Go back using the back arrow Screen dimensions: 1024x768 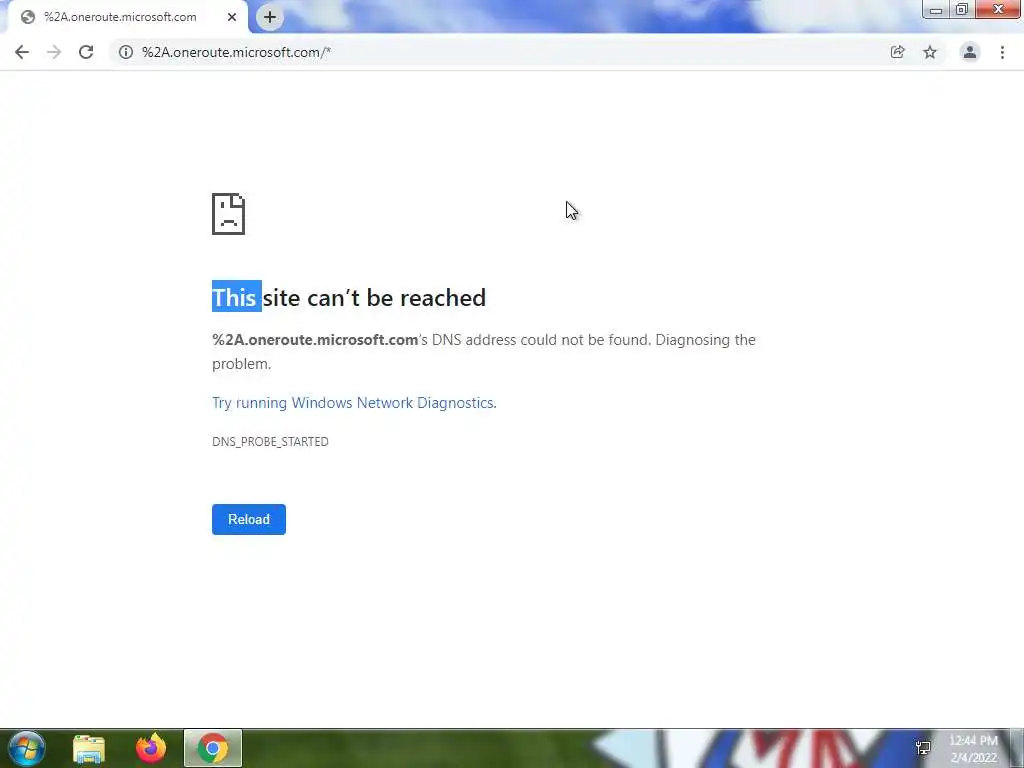pyautogui.click(x=22, y=52)
